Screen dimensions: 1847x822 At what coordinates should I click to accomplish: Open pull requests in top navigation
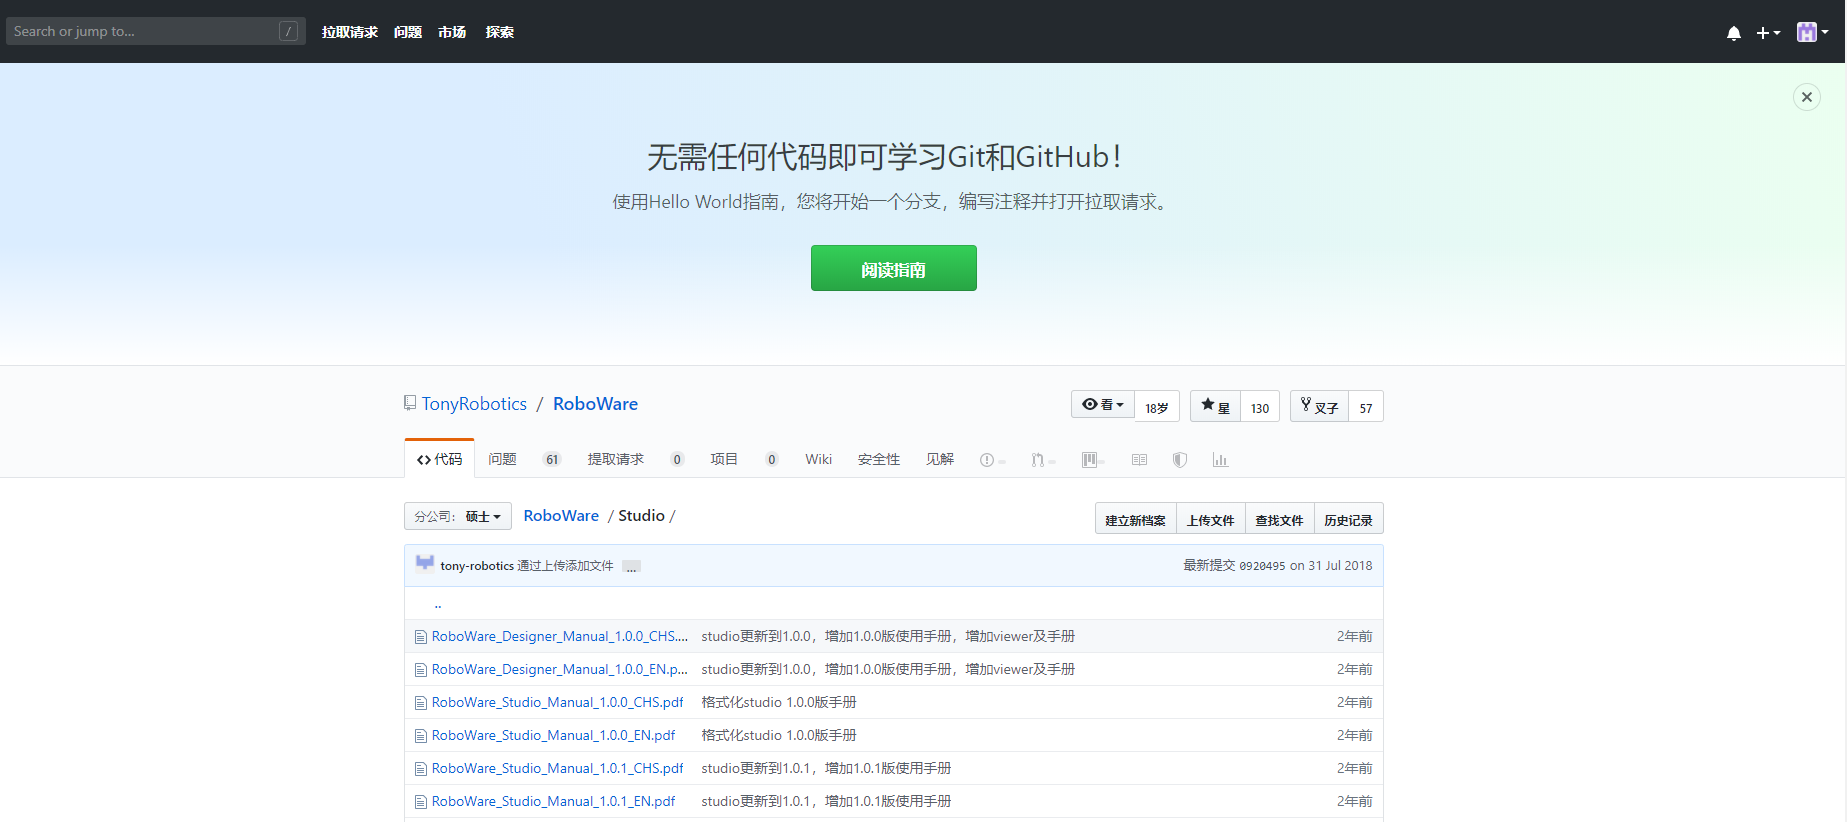(350, 32)
